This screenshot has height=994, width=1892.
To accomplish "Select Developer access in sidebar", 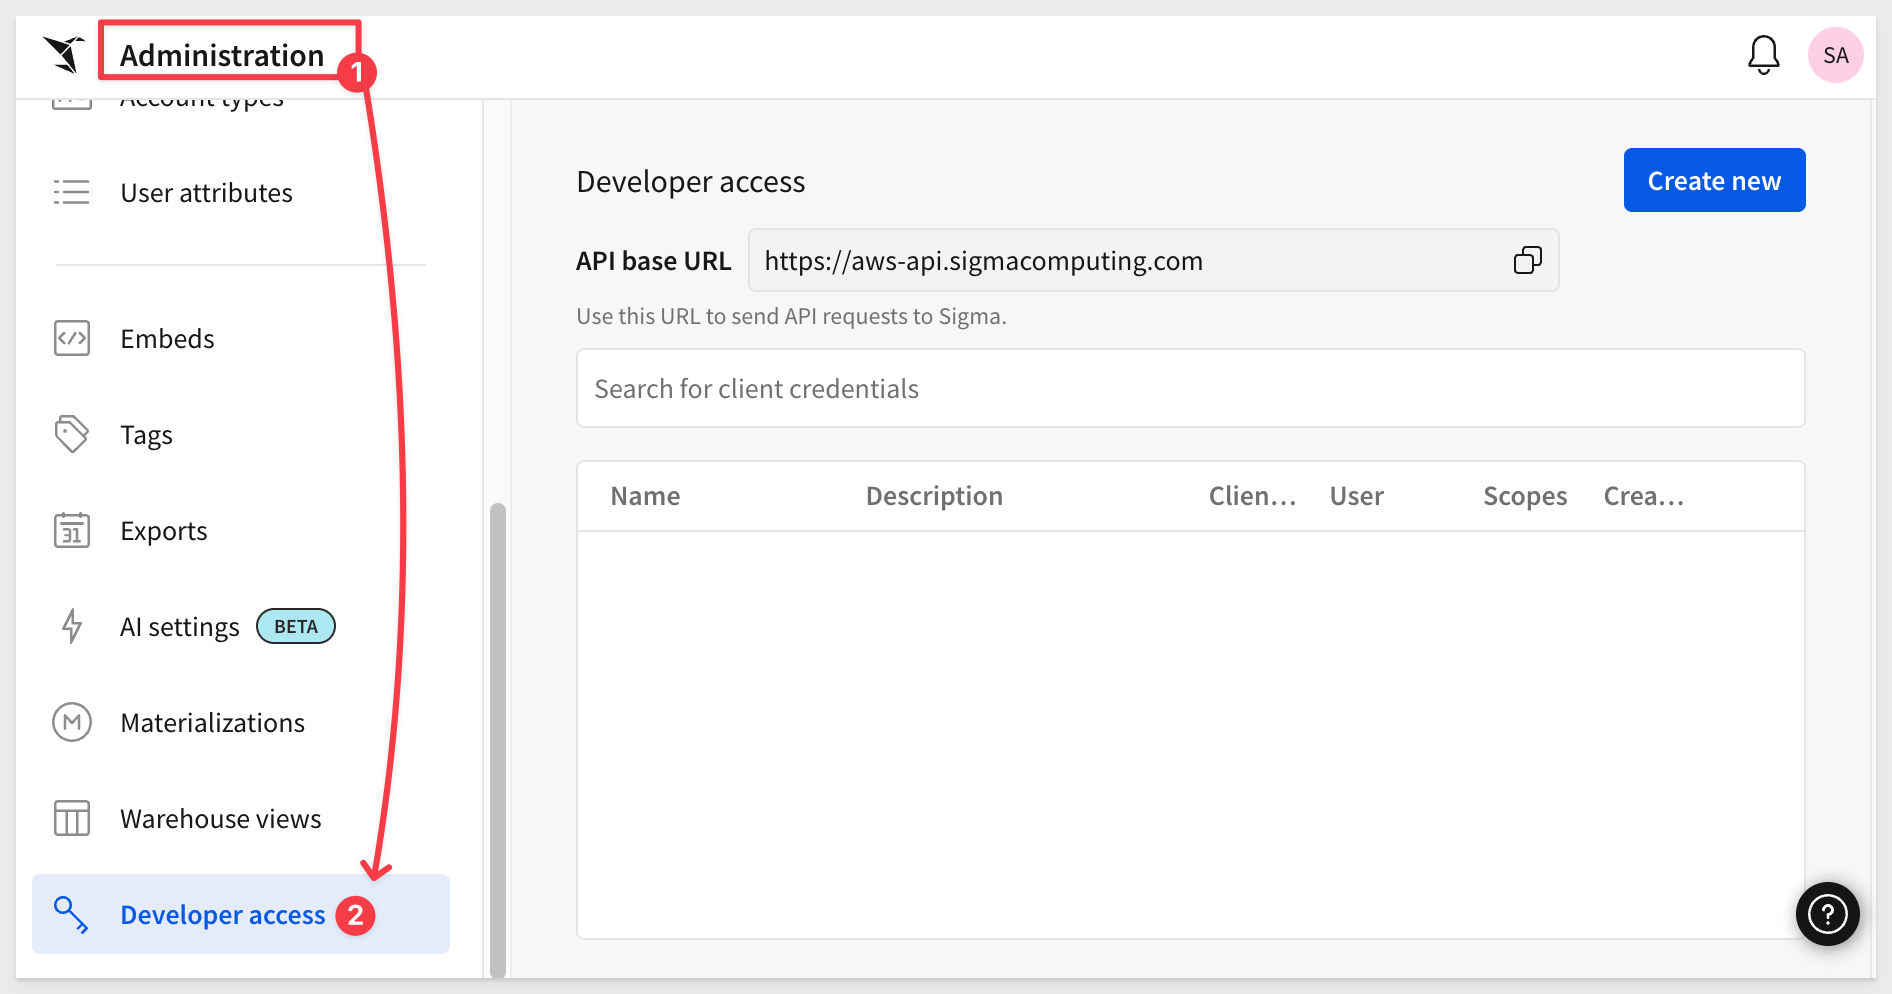I will 222,915.
